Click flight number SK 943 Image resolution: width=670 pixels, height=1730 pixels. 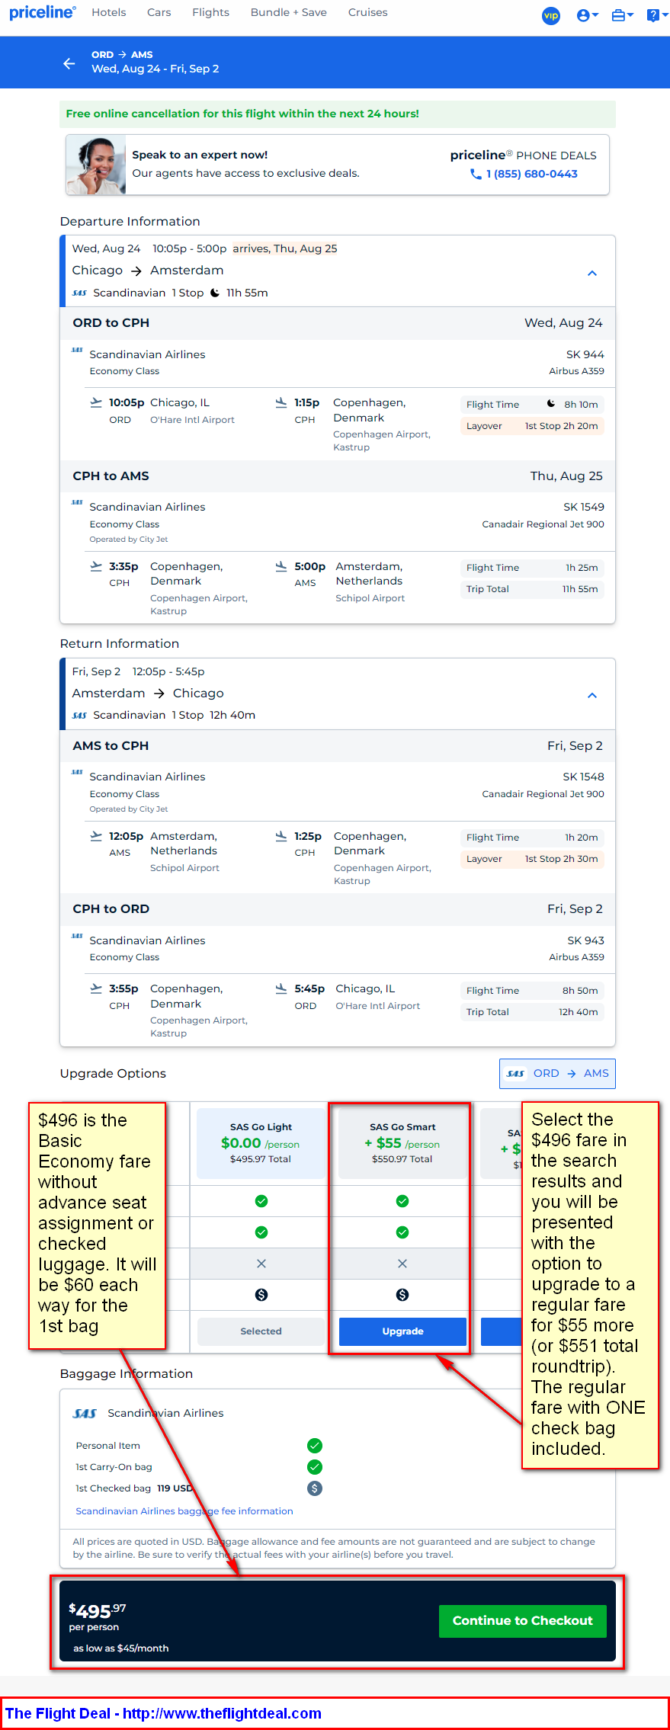(585, 941)
